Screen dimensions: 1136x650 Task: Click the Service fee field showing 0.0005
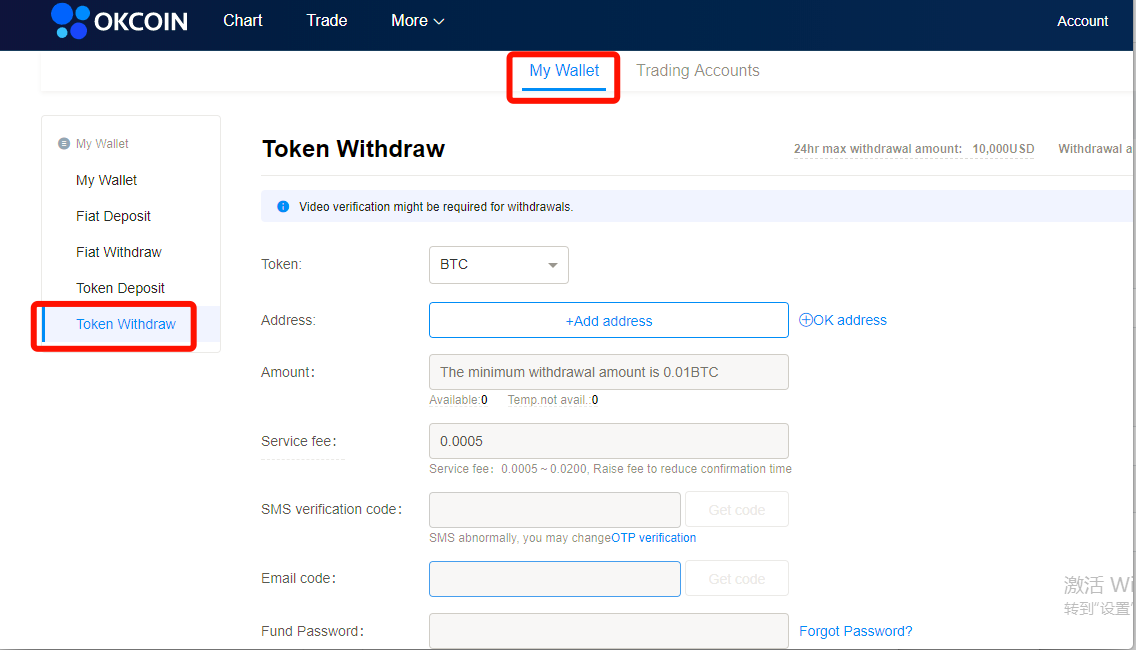pos(609,441)
